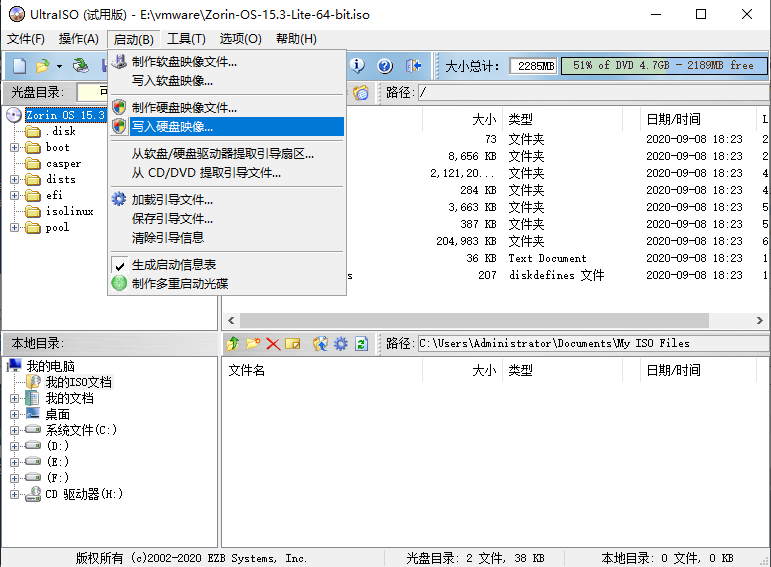Select the casper folder in ISO tree
The height and width of the screenshot is (567, 771).
pos(63,163)
